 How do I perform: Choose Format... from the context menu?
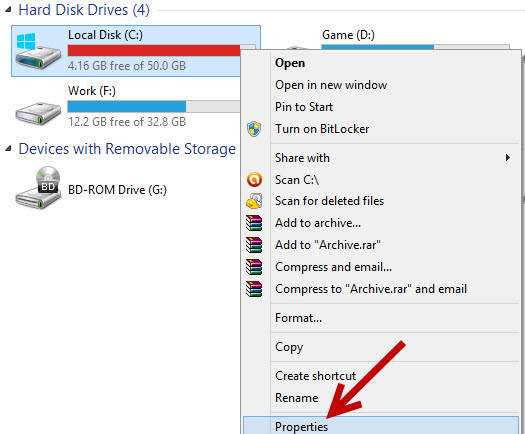[x=298, y=318]
